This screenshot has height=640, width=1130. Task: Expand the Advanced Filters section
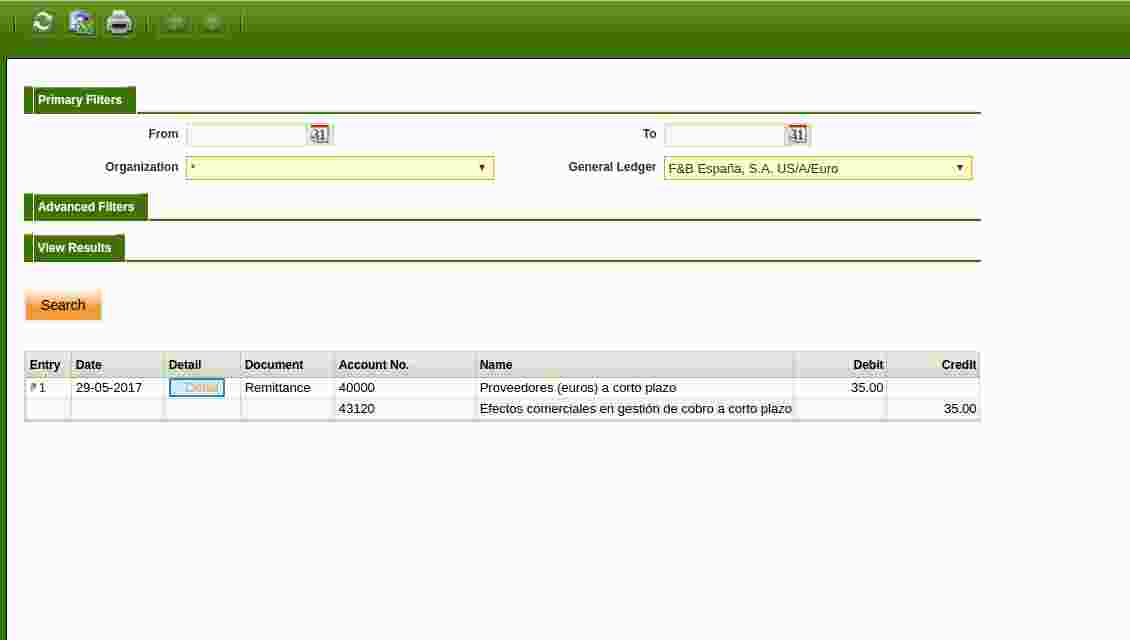86,207
